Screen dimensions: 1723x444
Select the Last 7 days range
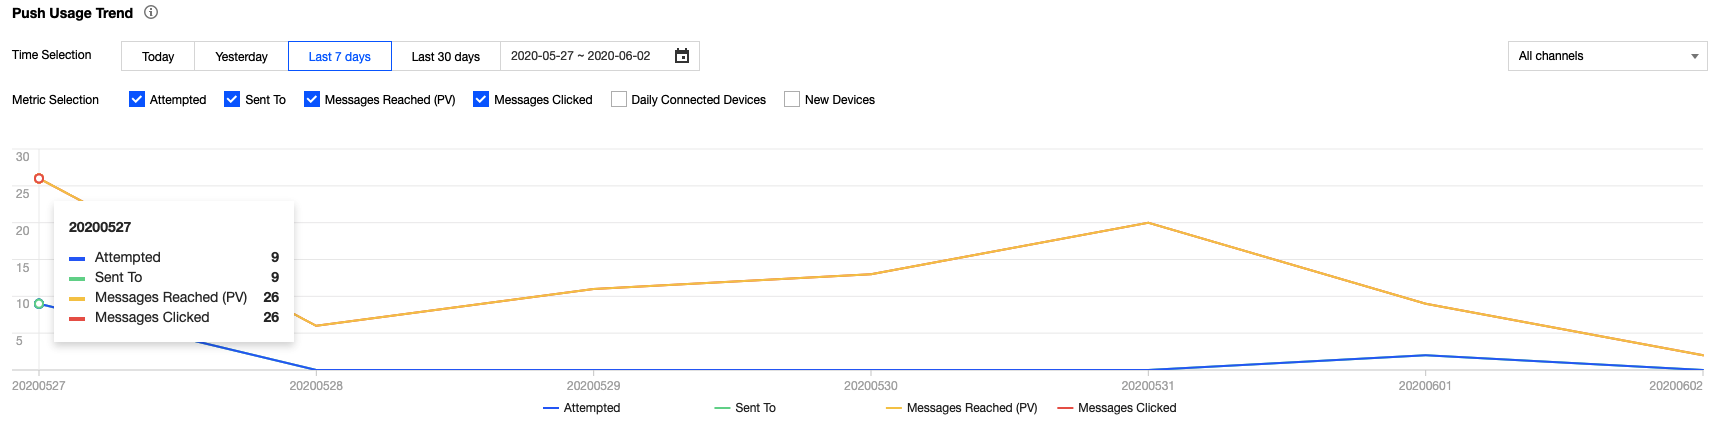coord(340,56)
